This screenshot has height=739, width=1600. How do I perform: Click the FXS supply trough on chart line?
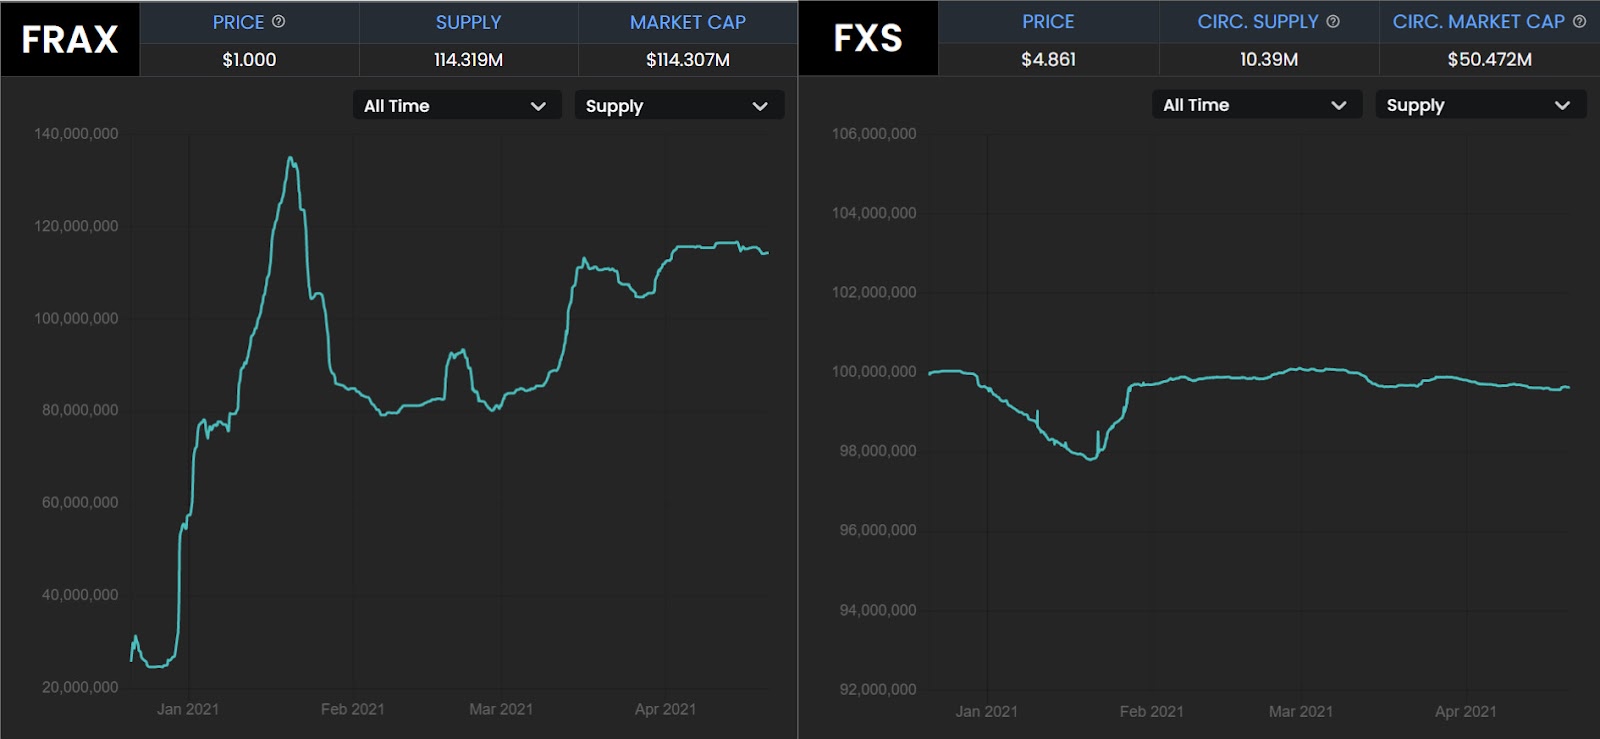pyautogui.click(x=1091, y=458)
